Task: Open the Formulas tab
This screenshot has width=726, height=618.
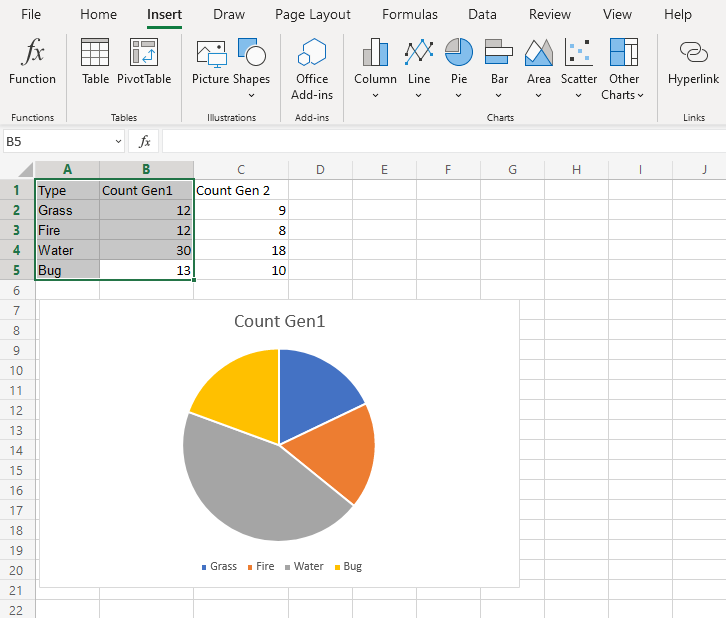Action: (409, 14)
